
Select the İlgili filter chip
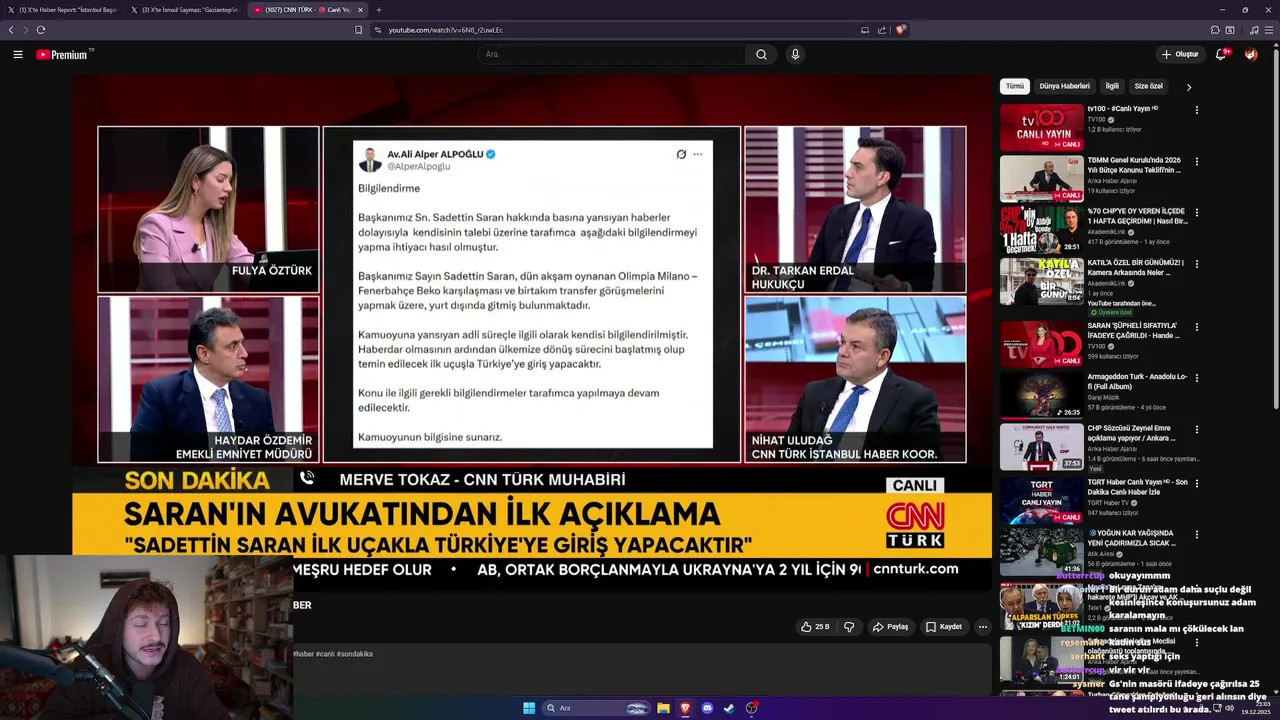click(1112, 86)
